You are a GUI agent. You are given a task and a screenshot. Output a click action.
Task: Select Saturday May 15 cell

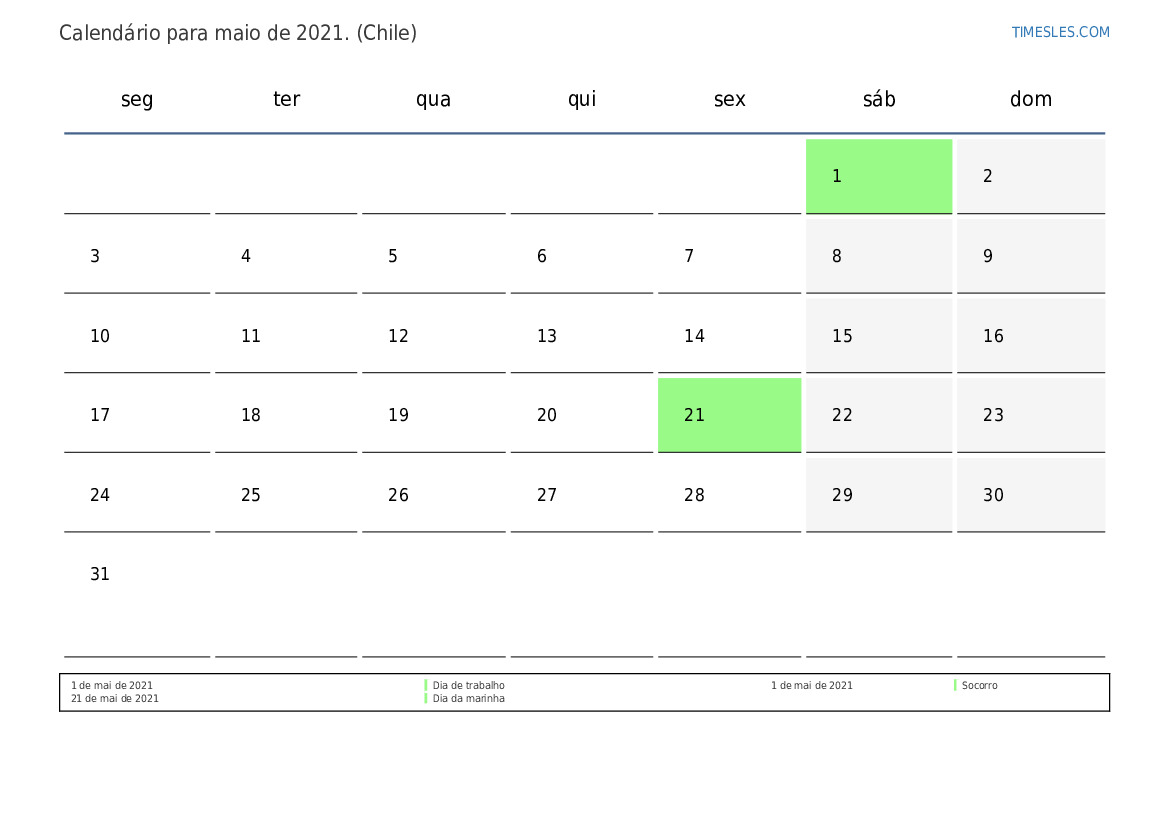878,336
